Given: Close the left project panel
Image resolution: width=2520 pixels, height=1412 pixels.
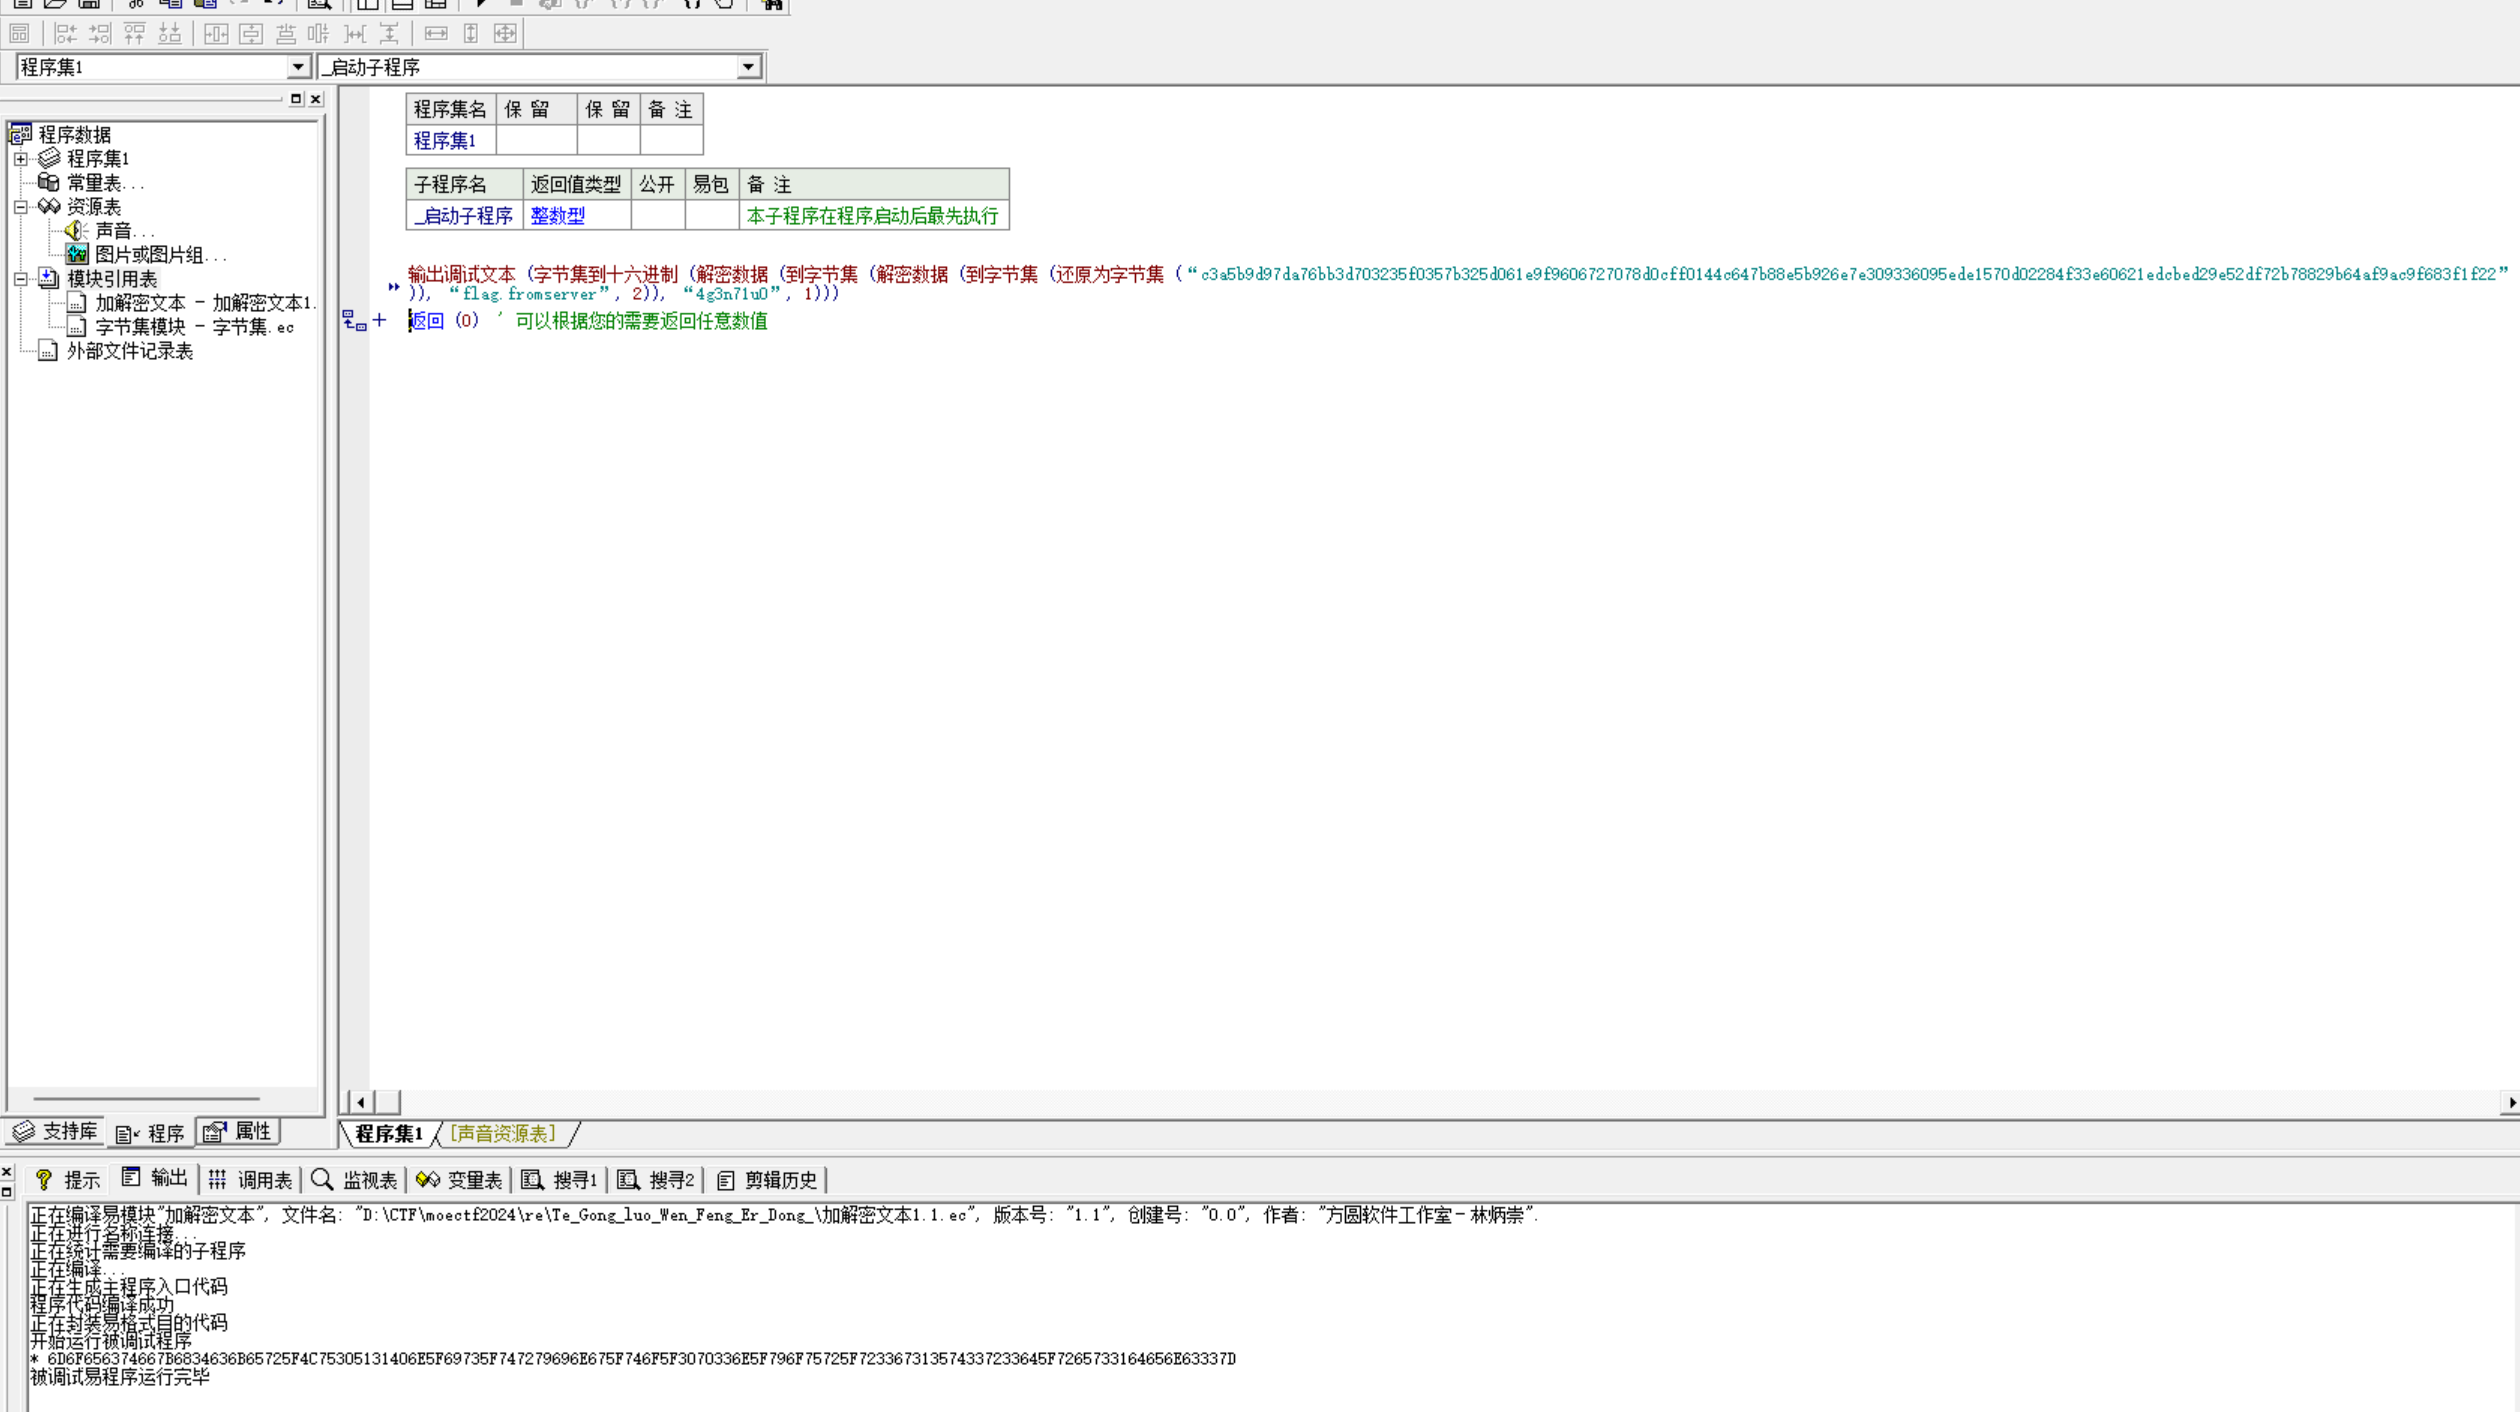Looking at the screenshot, I should point(316,99).
